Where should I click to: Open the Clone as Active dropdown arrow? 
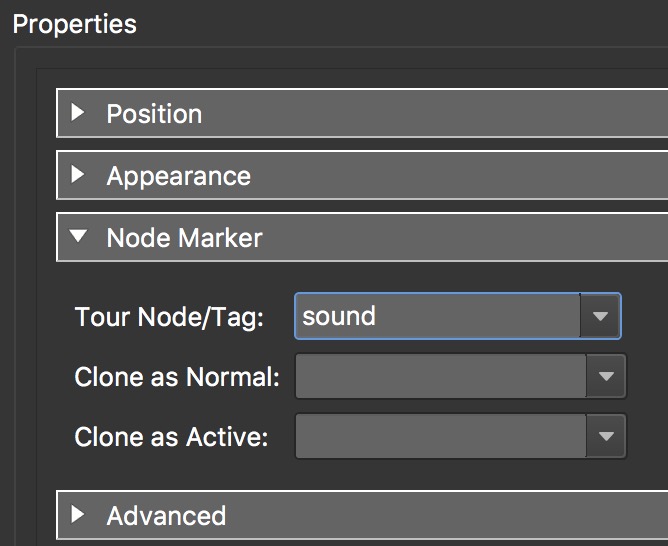coord(605,437)
